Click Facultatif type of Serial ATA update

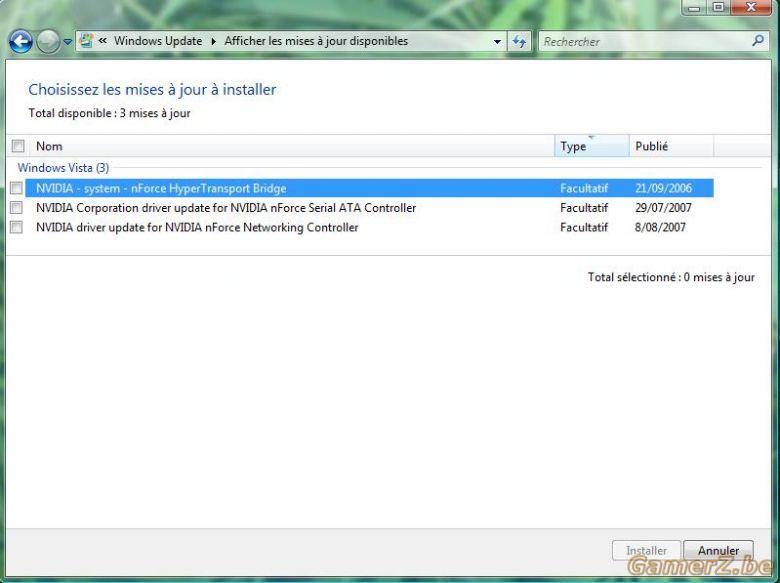coord(584,207)
